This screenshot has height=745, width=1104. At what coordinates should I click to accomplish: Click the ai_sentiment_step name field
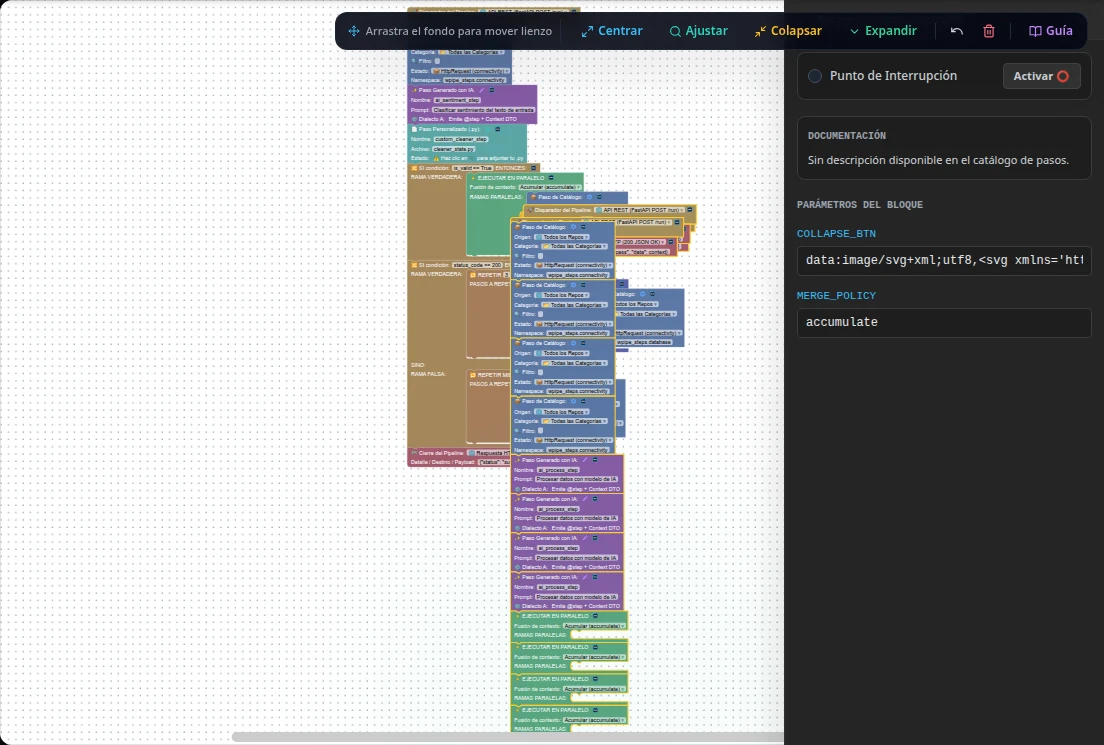point(458,100)
